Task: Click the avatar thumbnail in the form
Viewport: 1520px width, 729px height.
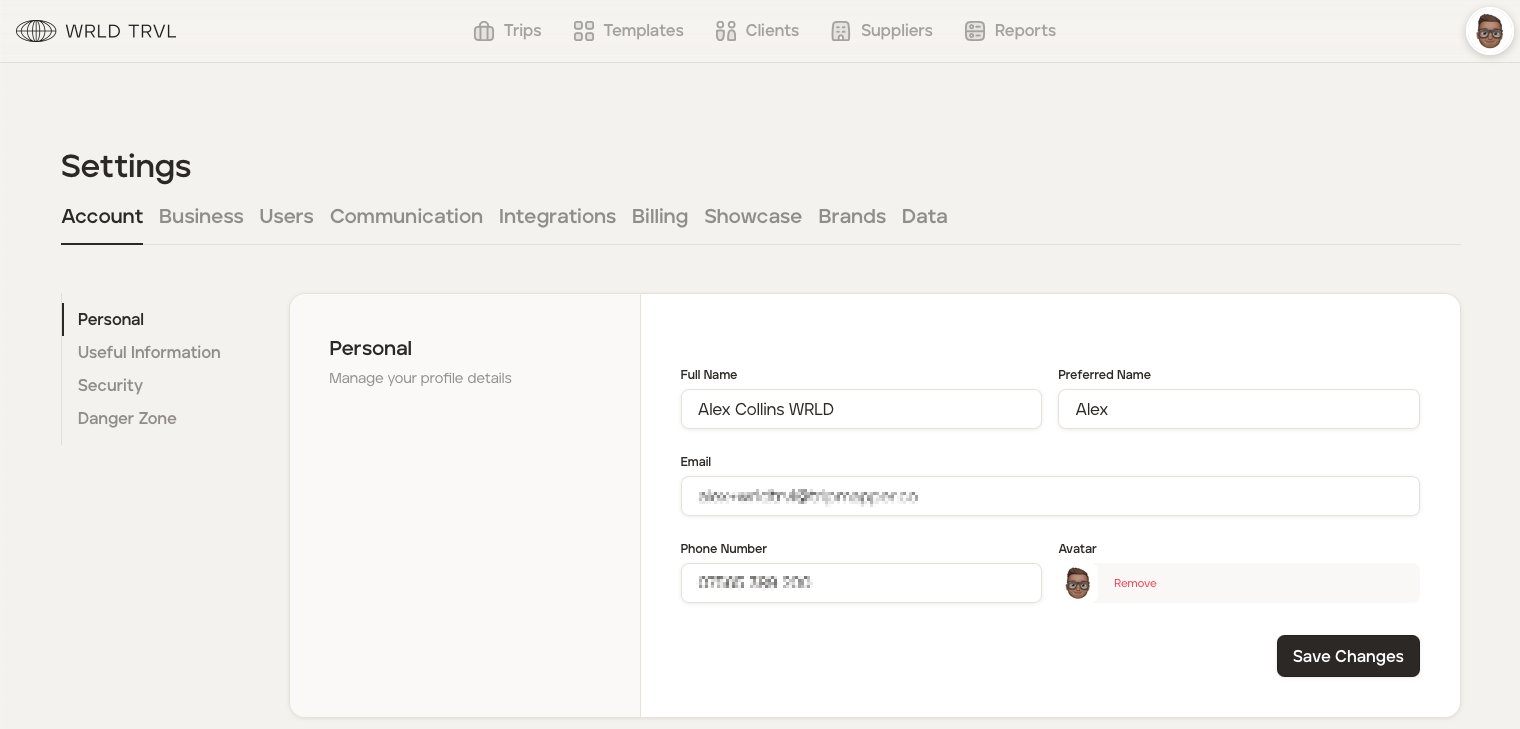Action: pyautogui.click(x=1077, y=583)
